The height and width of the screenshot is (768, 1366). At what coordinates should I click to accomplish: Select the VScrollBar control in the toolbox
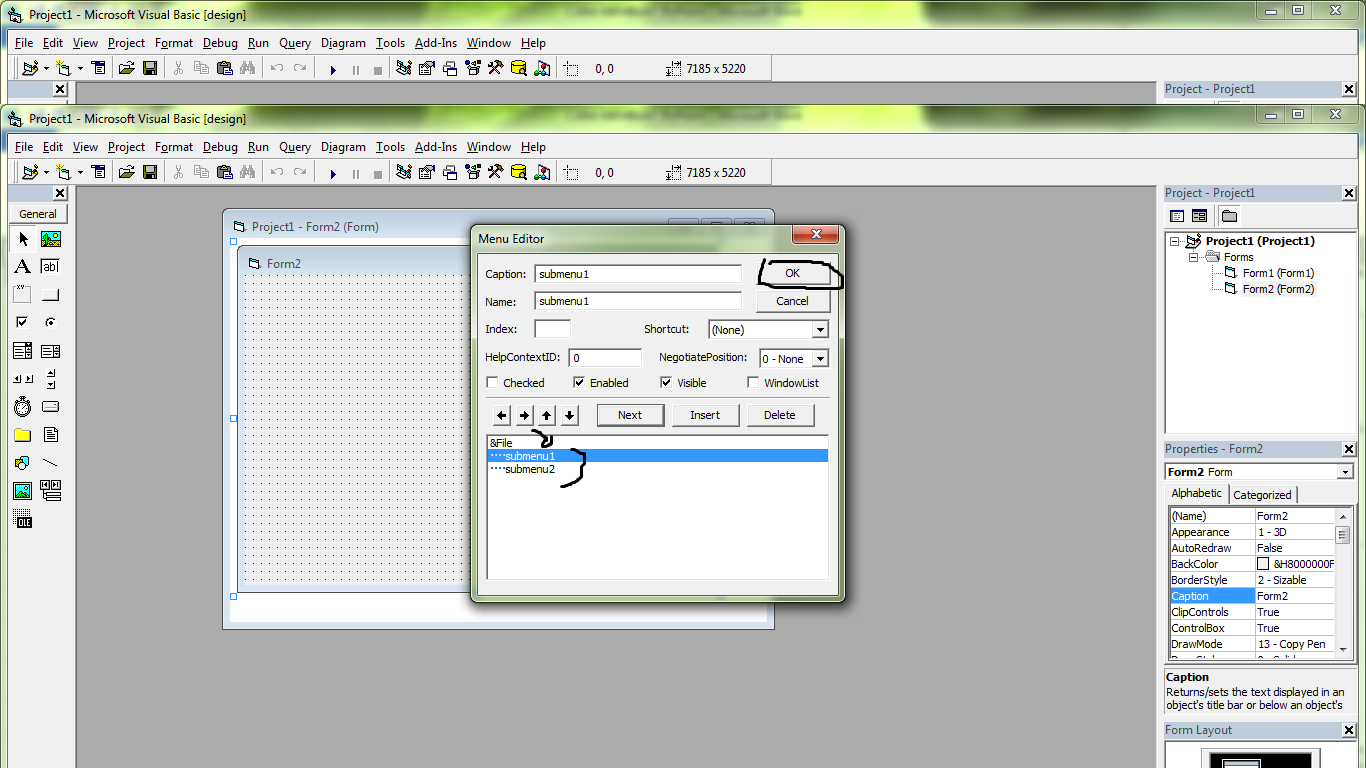(51, 379)
